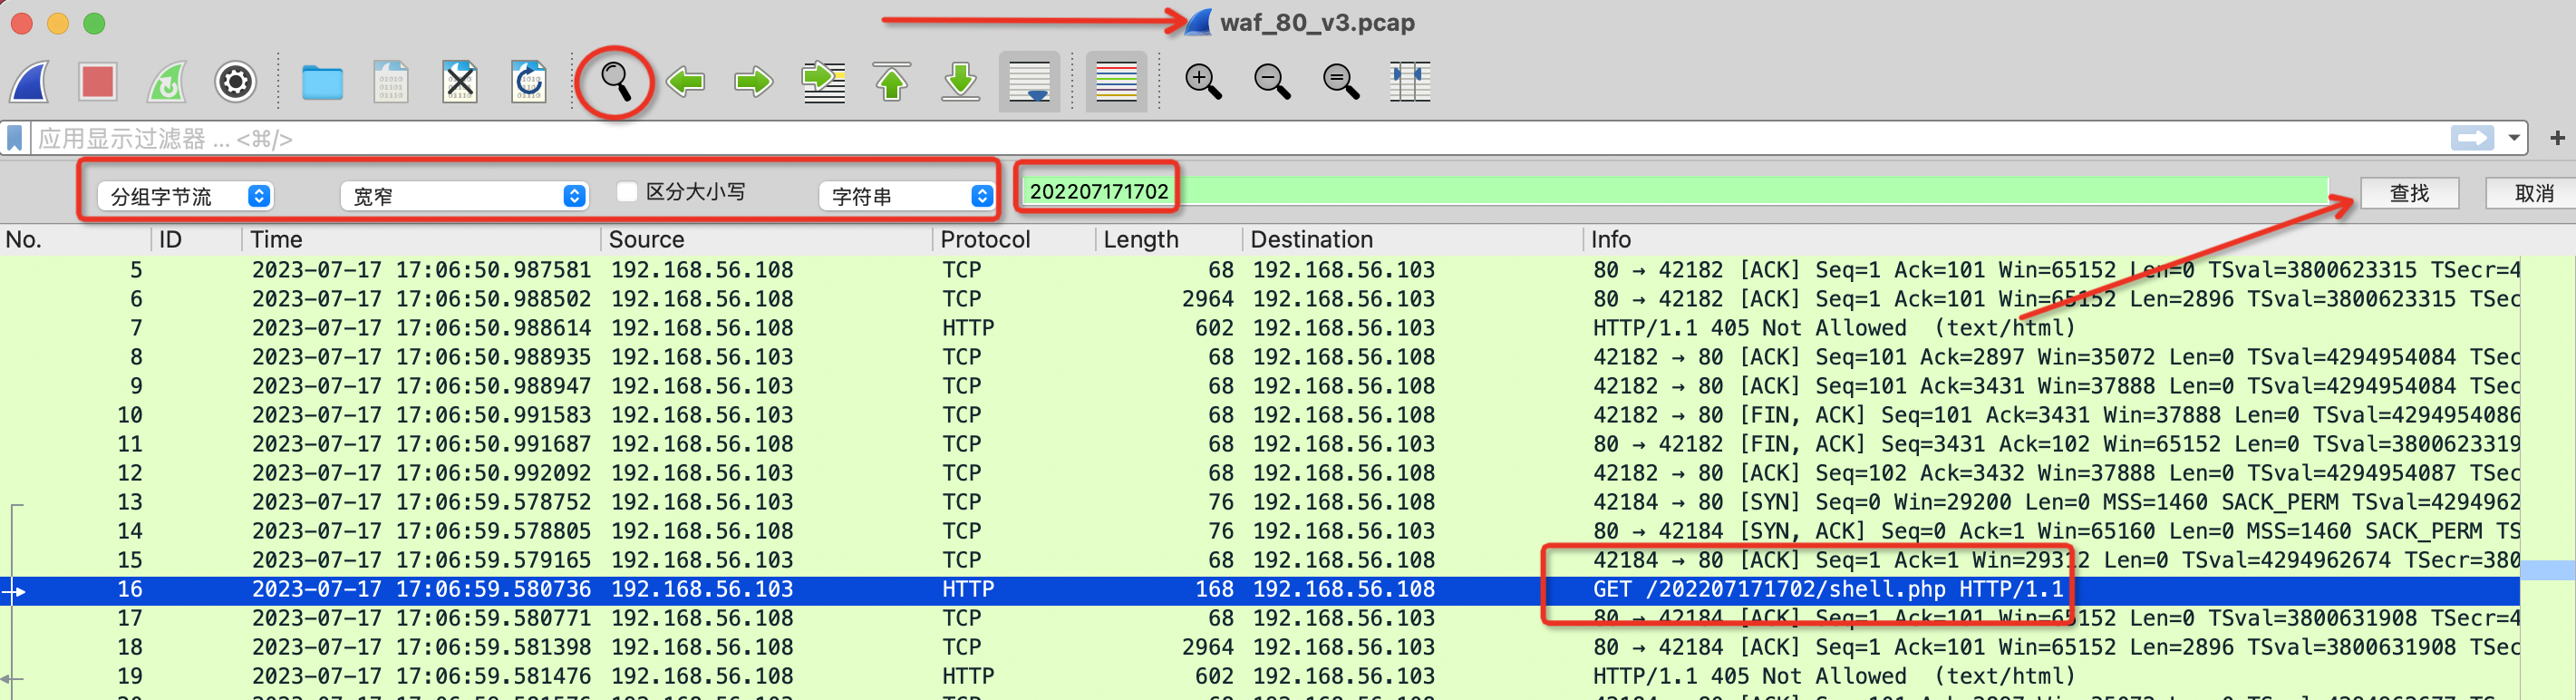The width and height of the screenshot is (2576, 700).
Task: Go back with the green left arrow
Action: (686, 82)
